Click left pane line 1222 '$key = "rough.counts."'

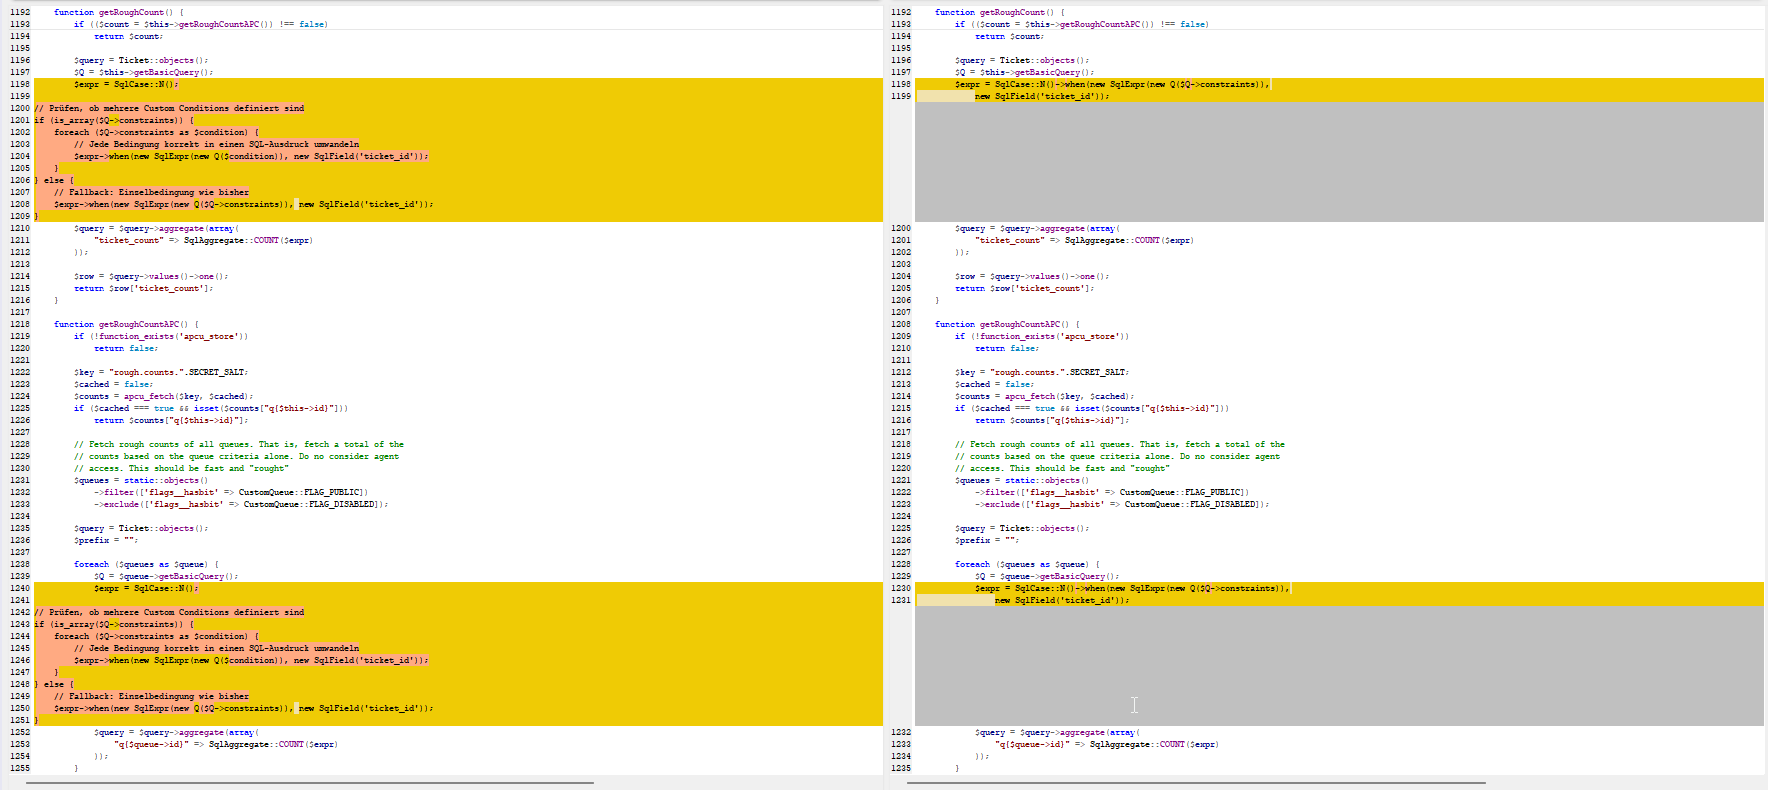point(161,372)
